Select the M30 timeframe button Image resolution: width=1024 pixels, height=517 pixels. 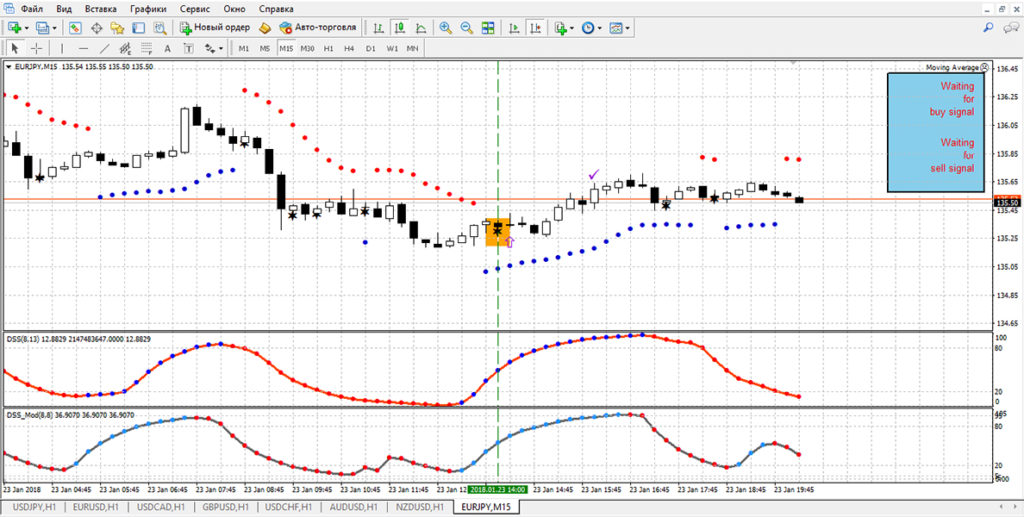coord(307,48)
